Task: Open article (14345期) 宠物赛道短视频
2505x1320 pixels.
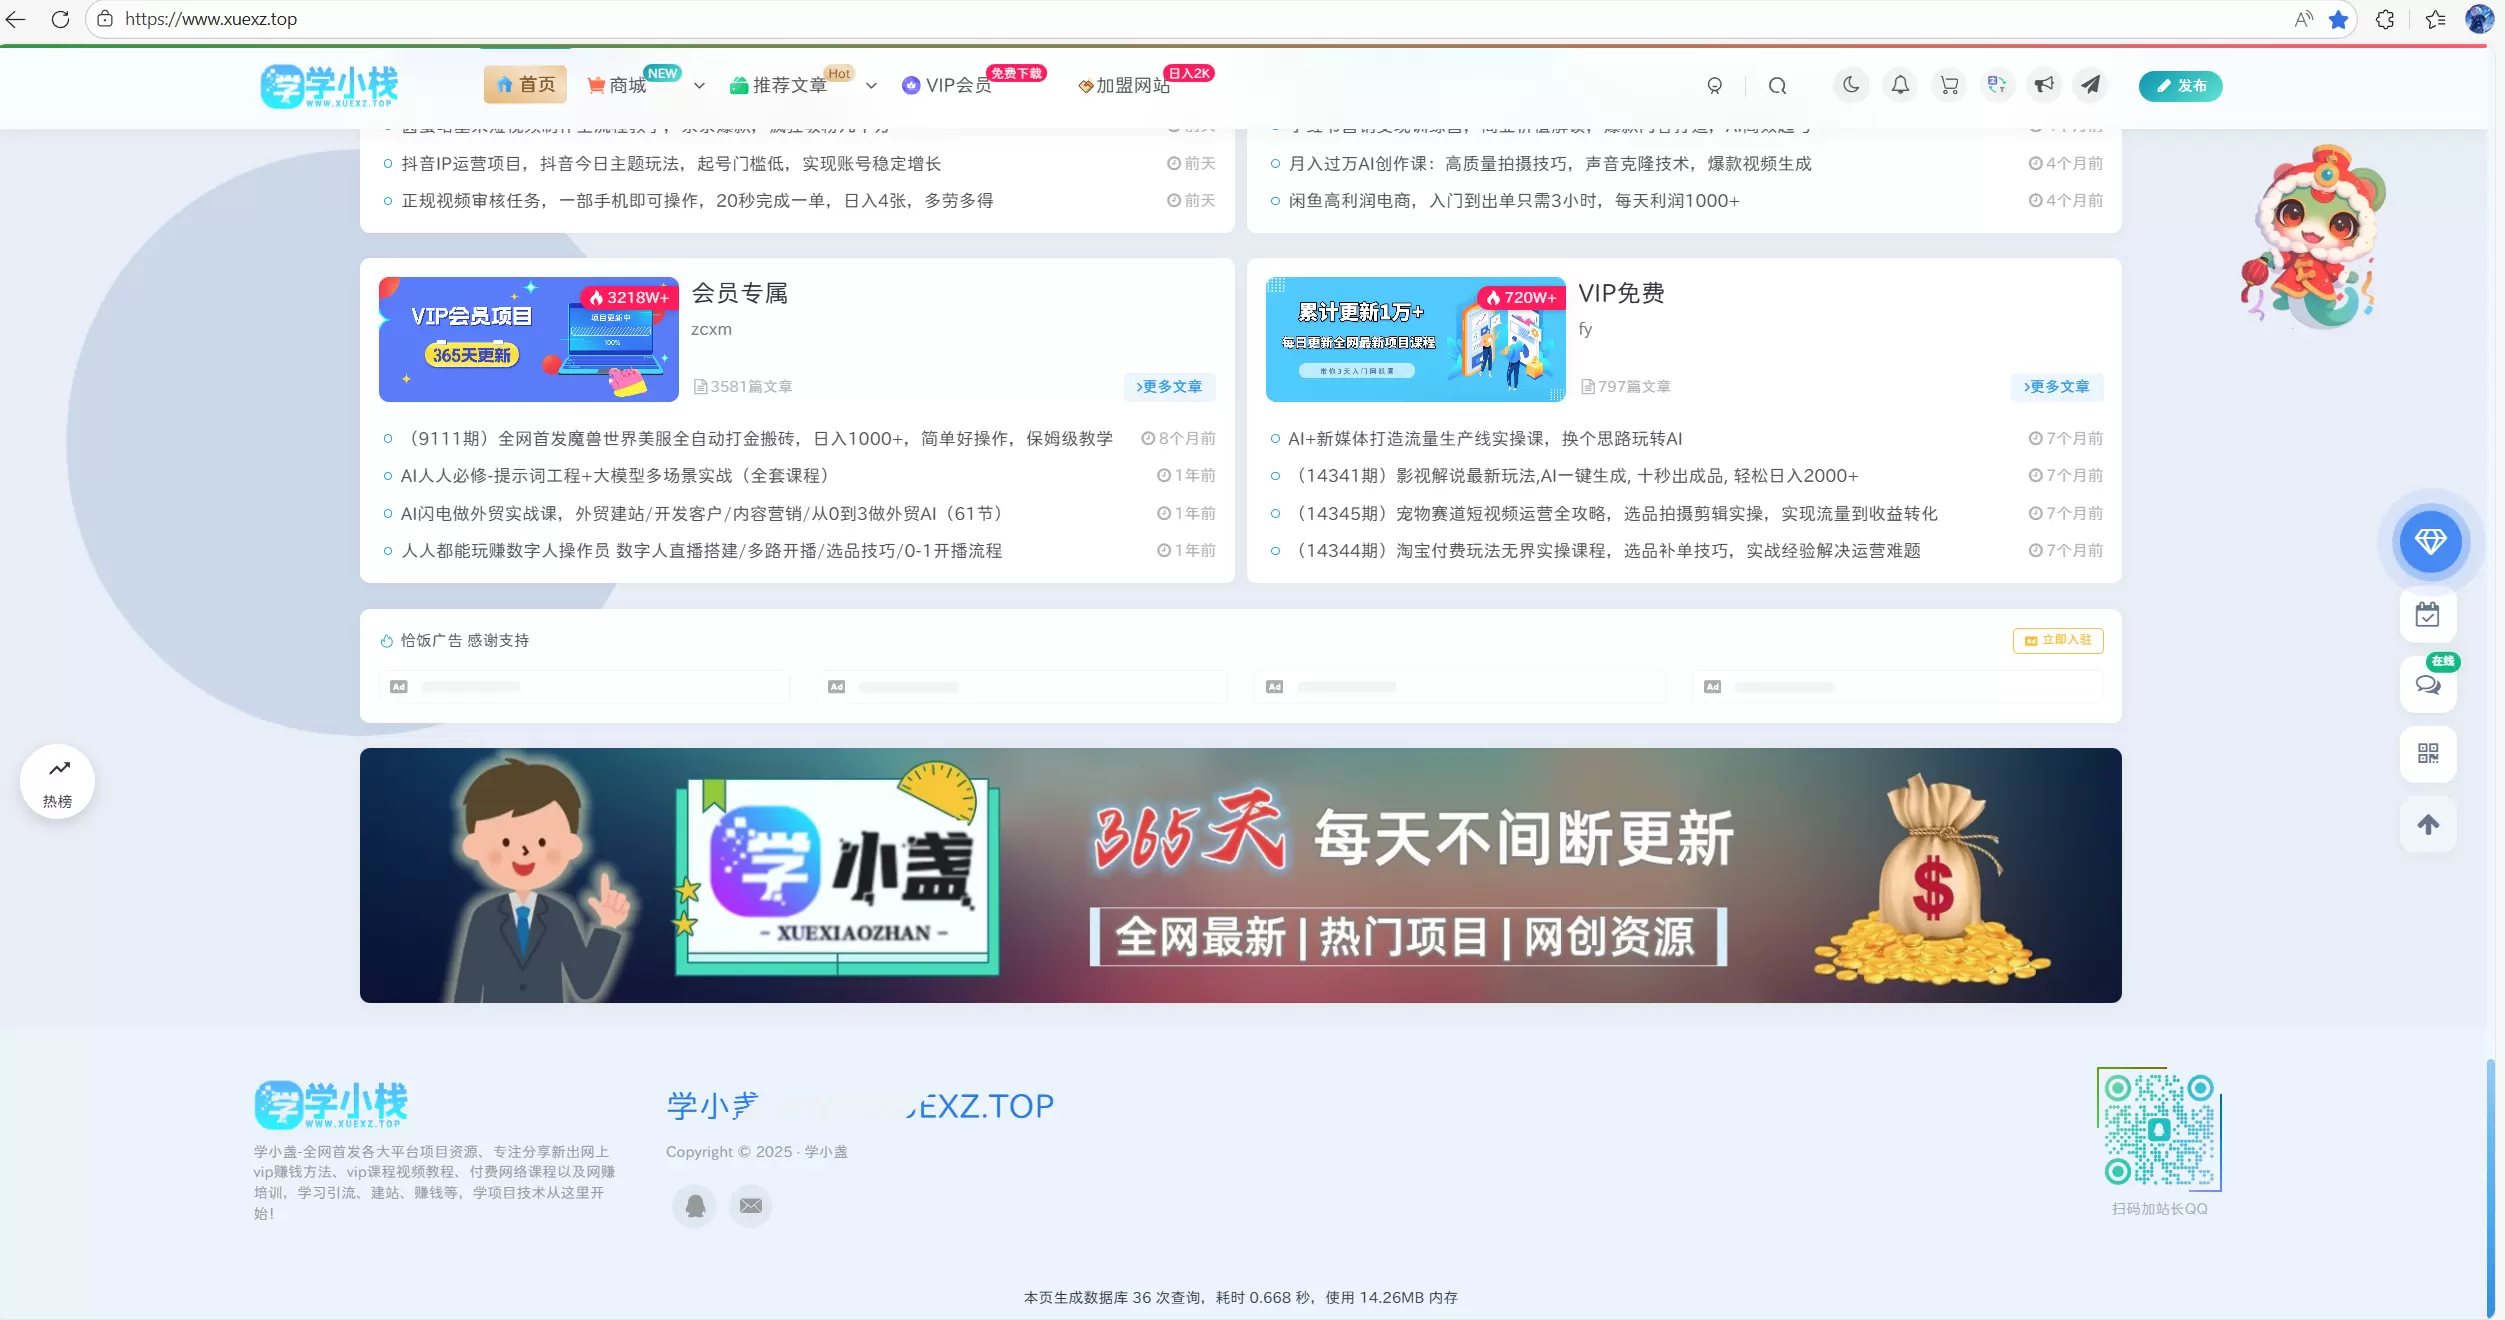Action: 1613,513
